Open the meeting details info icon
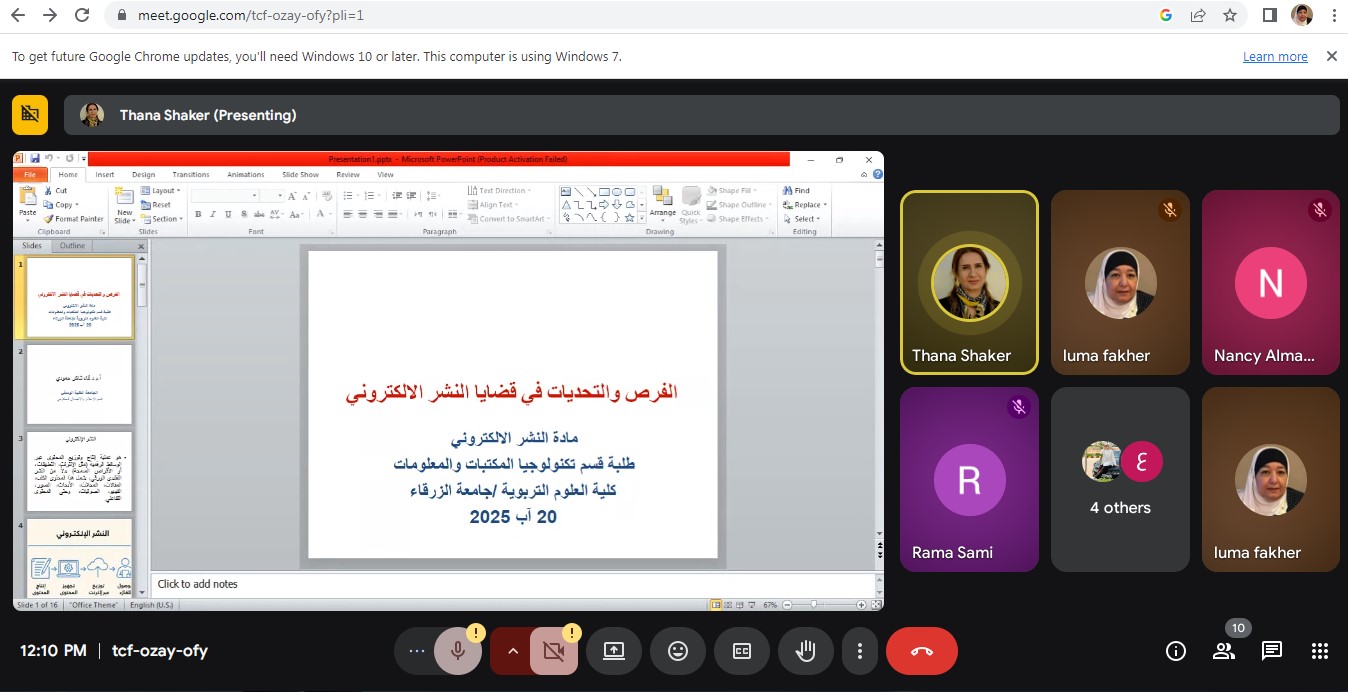This screenshot has width=1348, height=692. pos(1176,651)
